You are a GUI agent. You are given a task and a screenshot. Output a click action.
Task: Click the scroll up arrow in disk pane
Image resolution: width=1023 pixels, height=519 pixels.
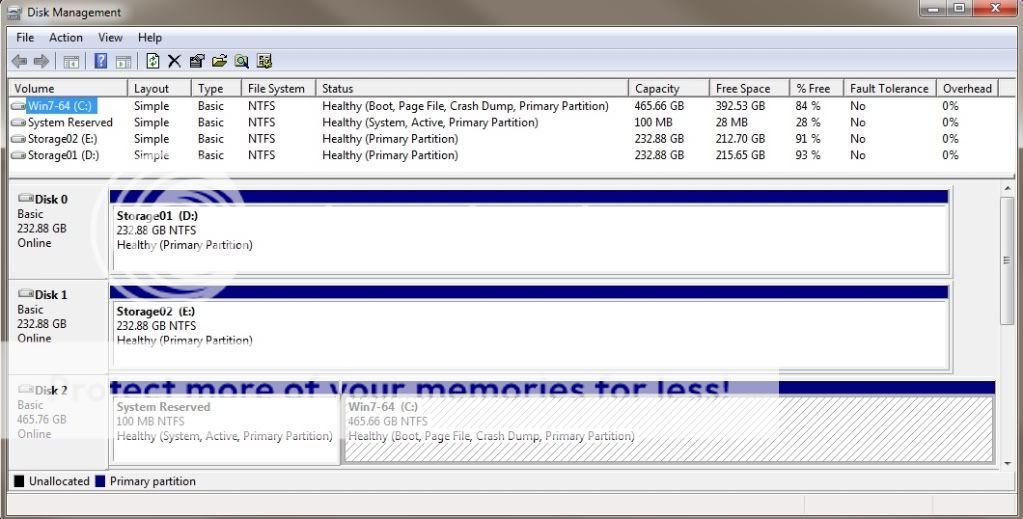point(1007,190)
